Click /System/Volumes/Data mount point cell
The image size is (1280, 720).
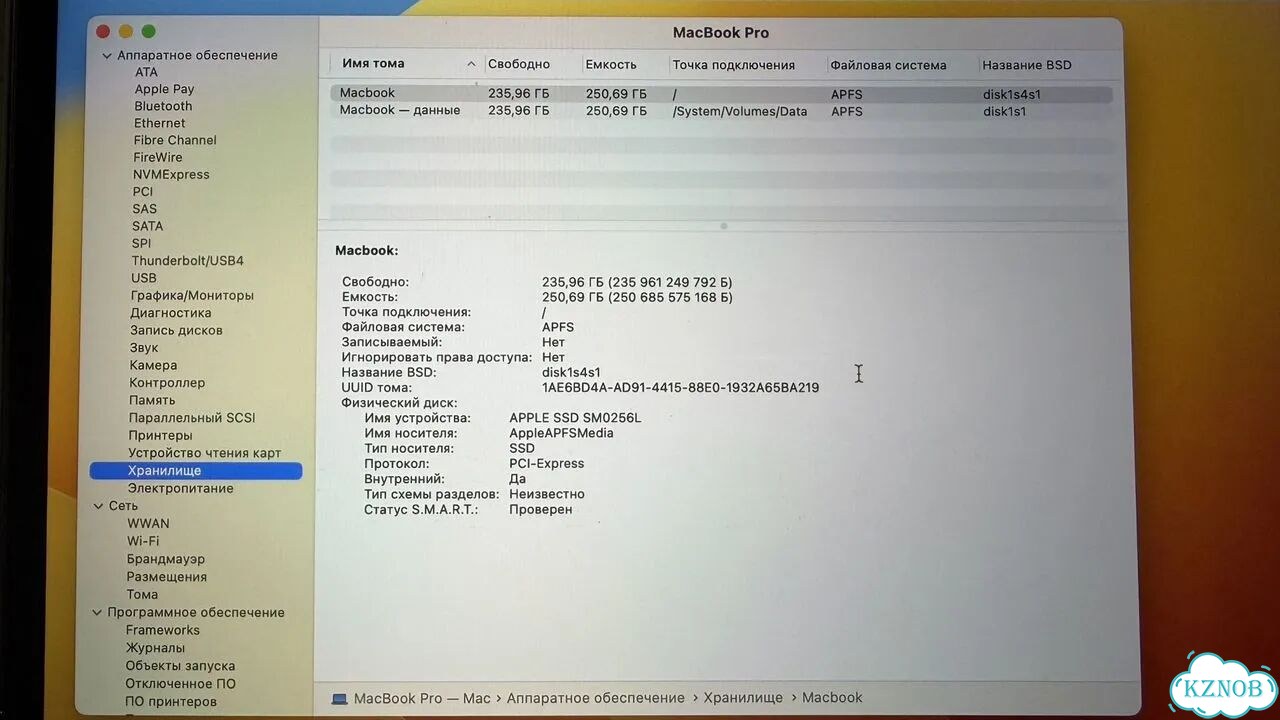740,111
